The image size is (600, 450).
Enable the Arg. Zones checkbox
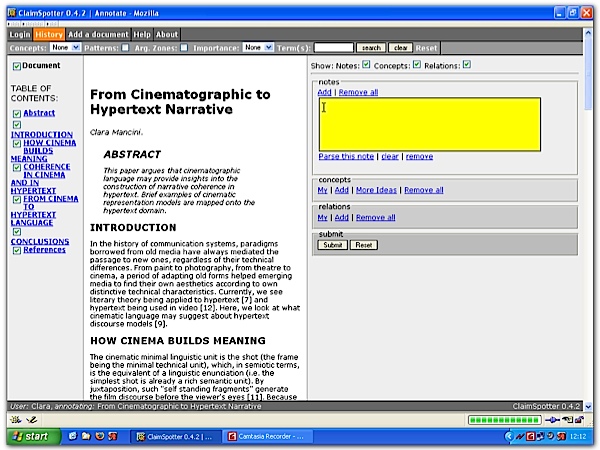tap(184, 47)
